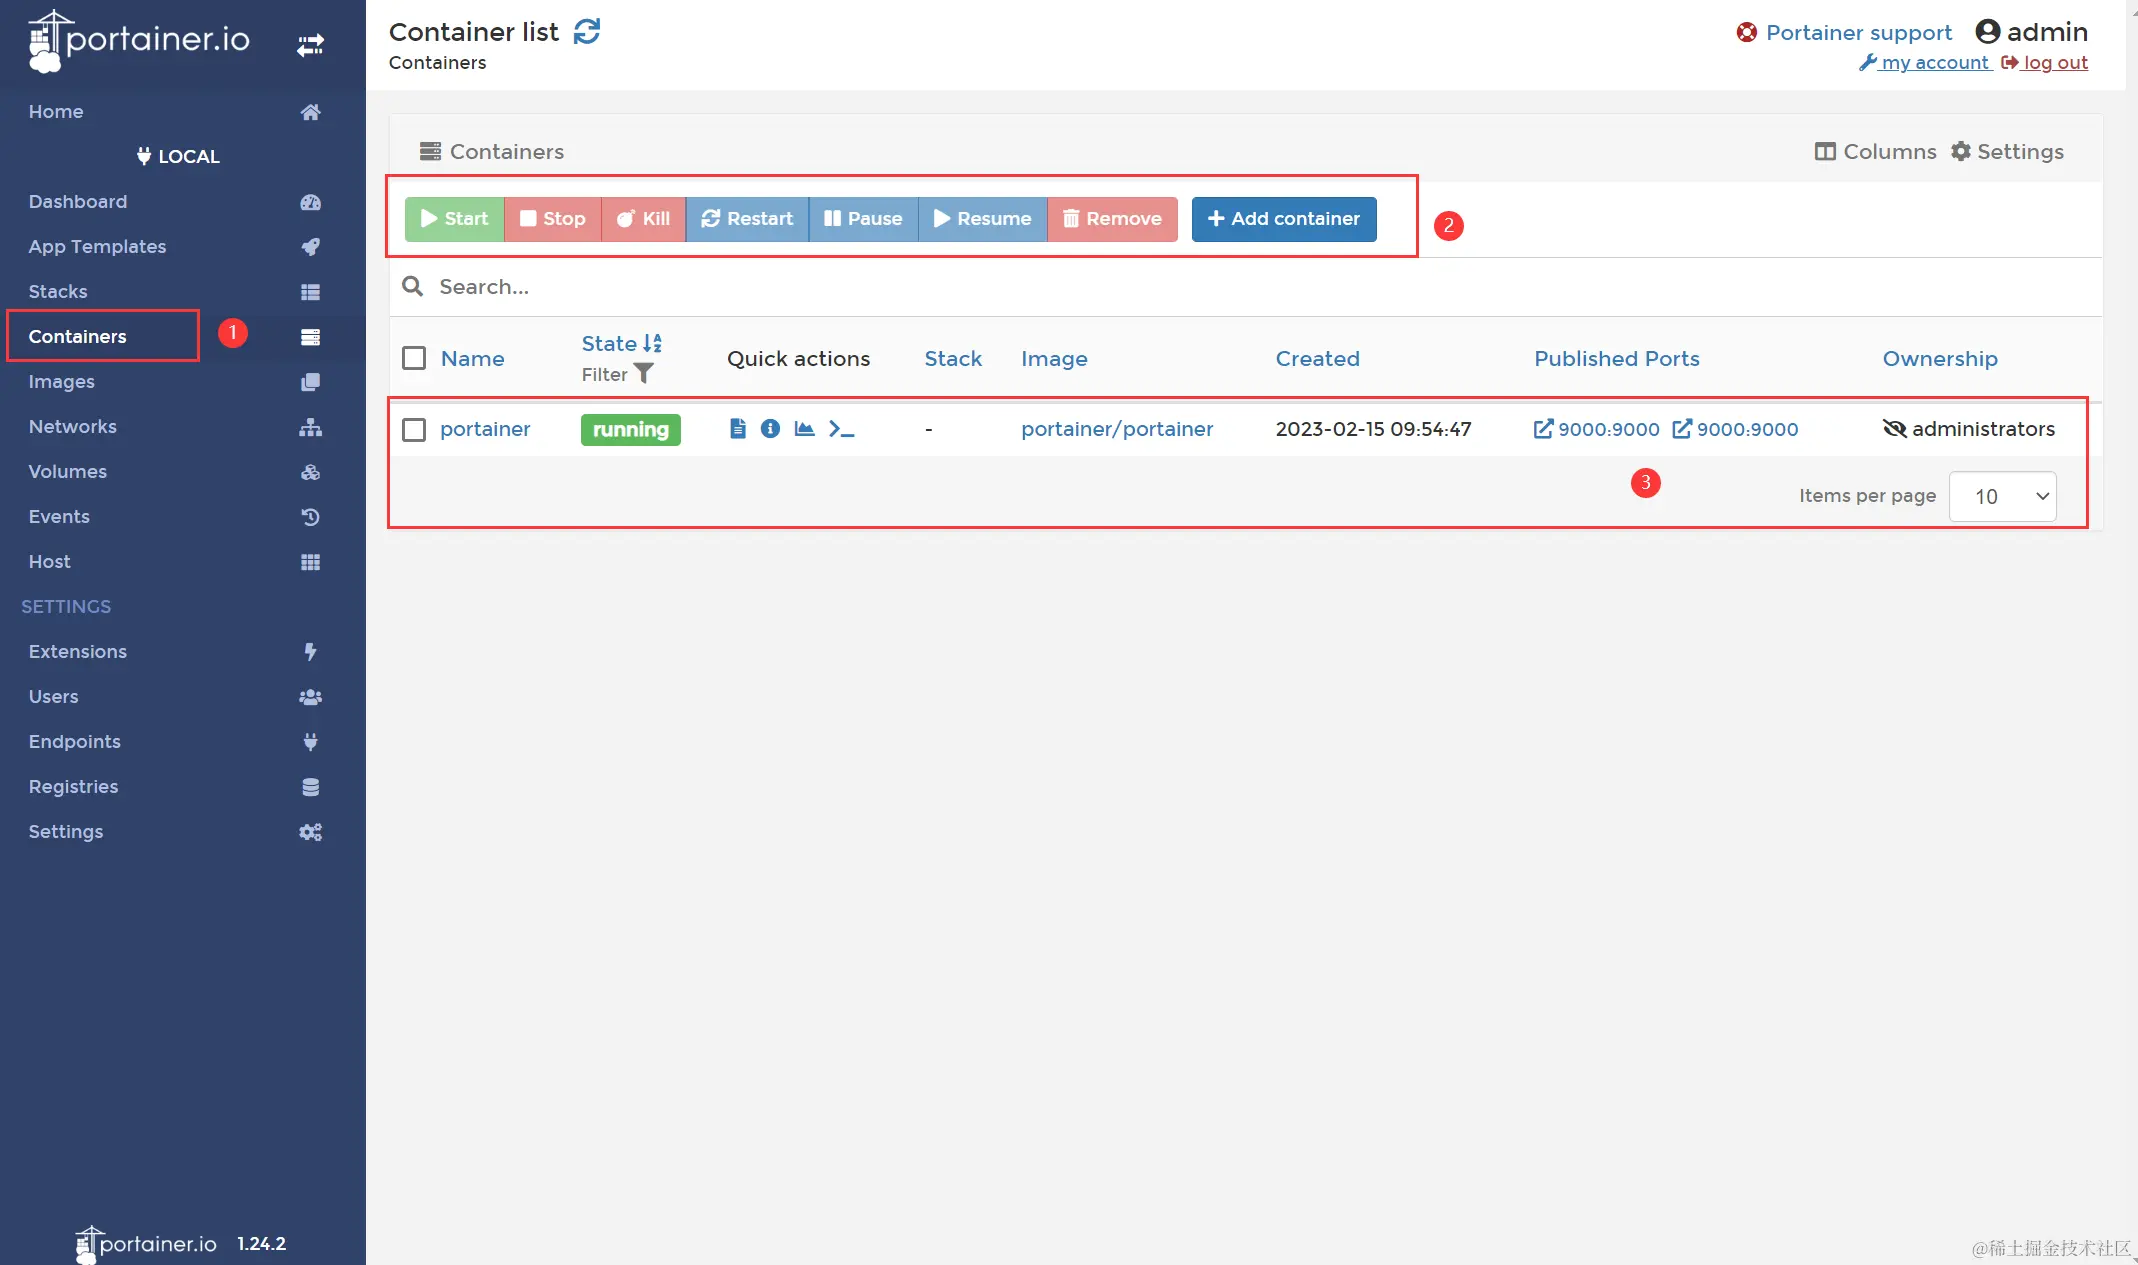Click the container logs quick action icon

coord(738,429)
